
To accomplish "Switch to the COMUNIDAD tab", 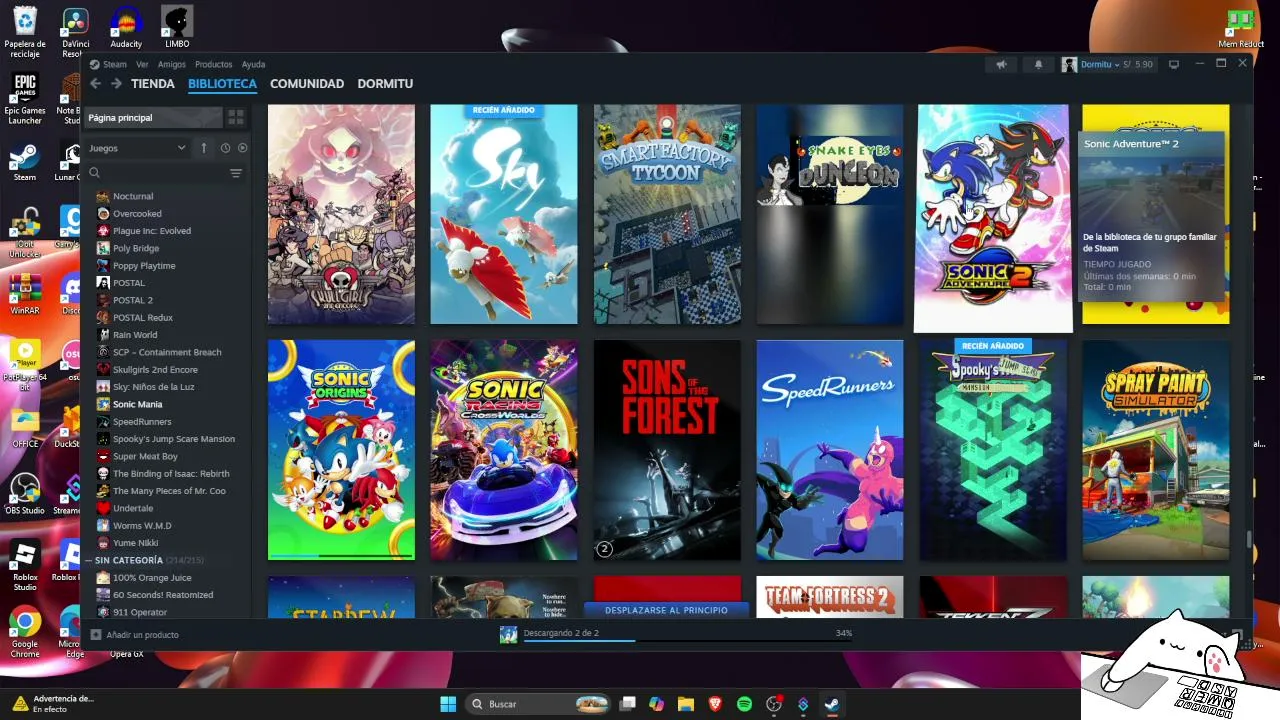I will [x=307, y=84].
